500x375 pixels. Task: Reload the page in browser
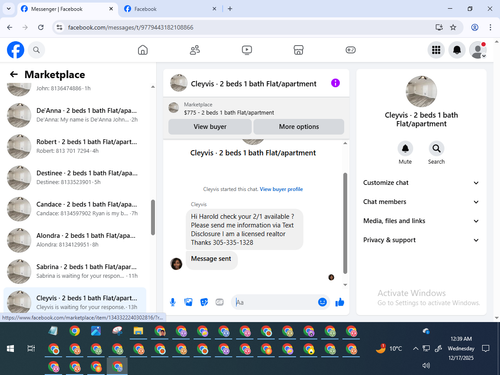click(x=41, y=27)
